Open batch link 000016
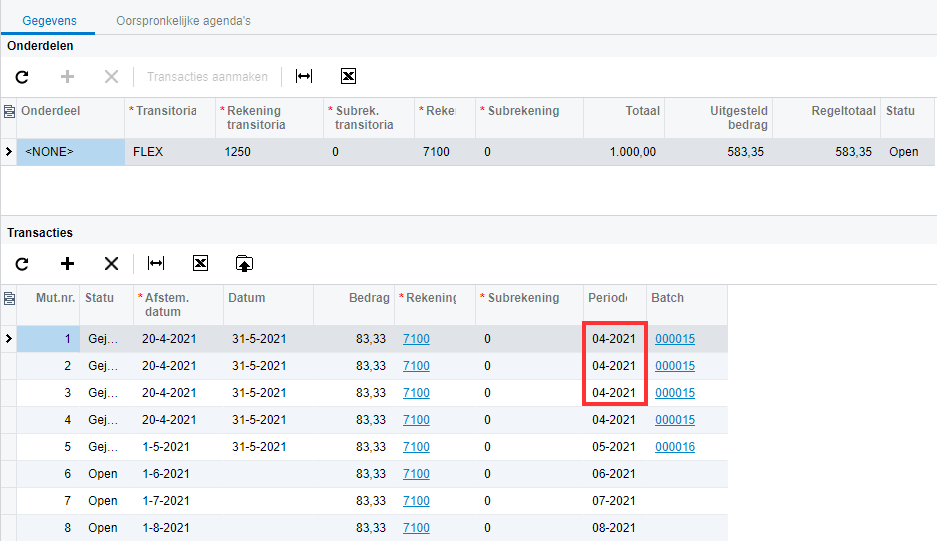Image resolution: width=937 pixels, height=541 pixels. coord(674,447)
